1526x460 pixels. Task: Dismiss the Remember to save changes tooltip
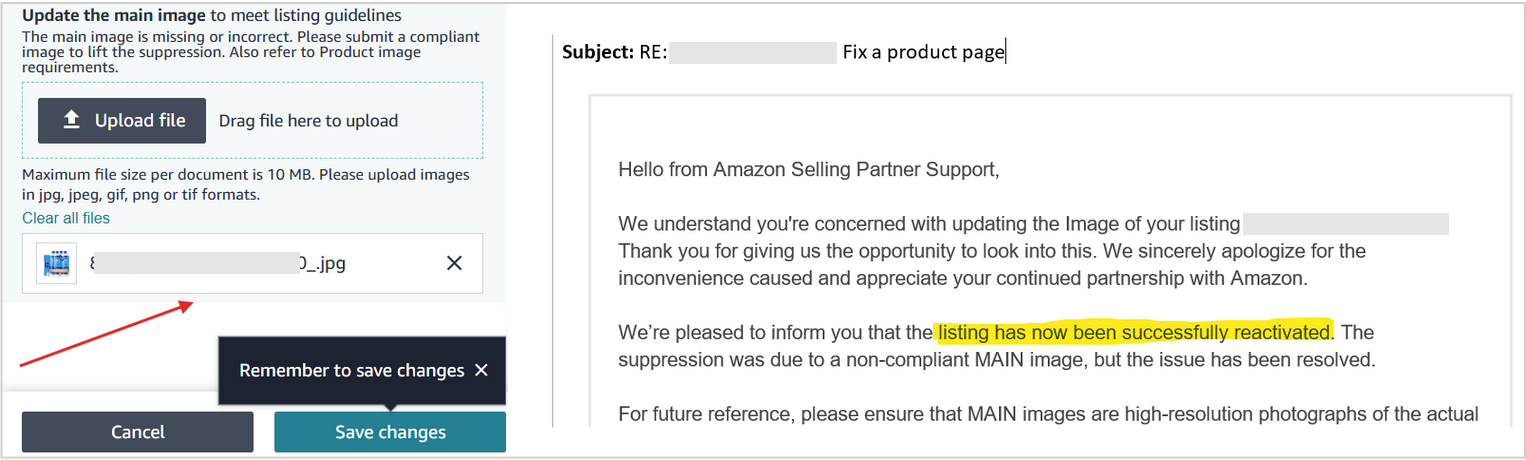[481, 370]
